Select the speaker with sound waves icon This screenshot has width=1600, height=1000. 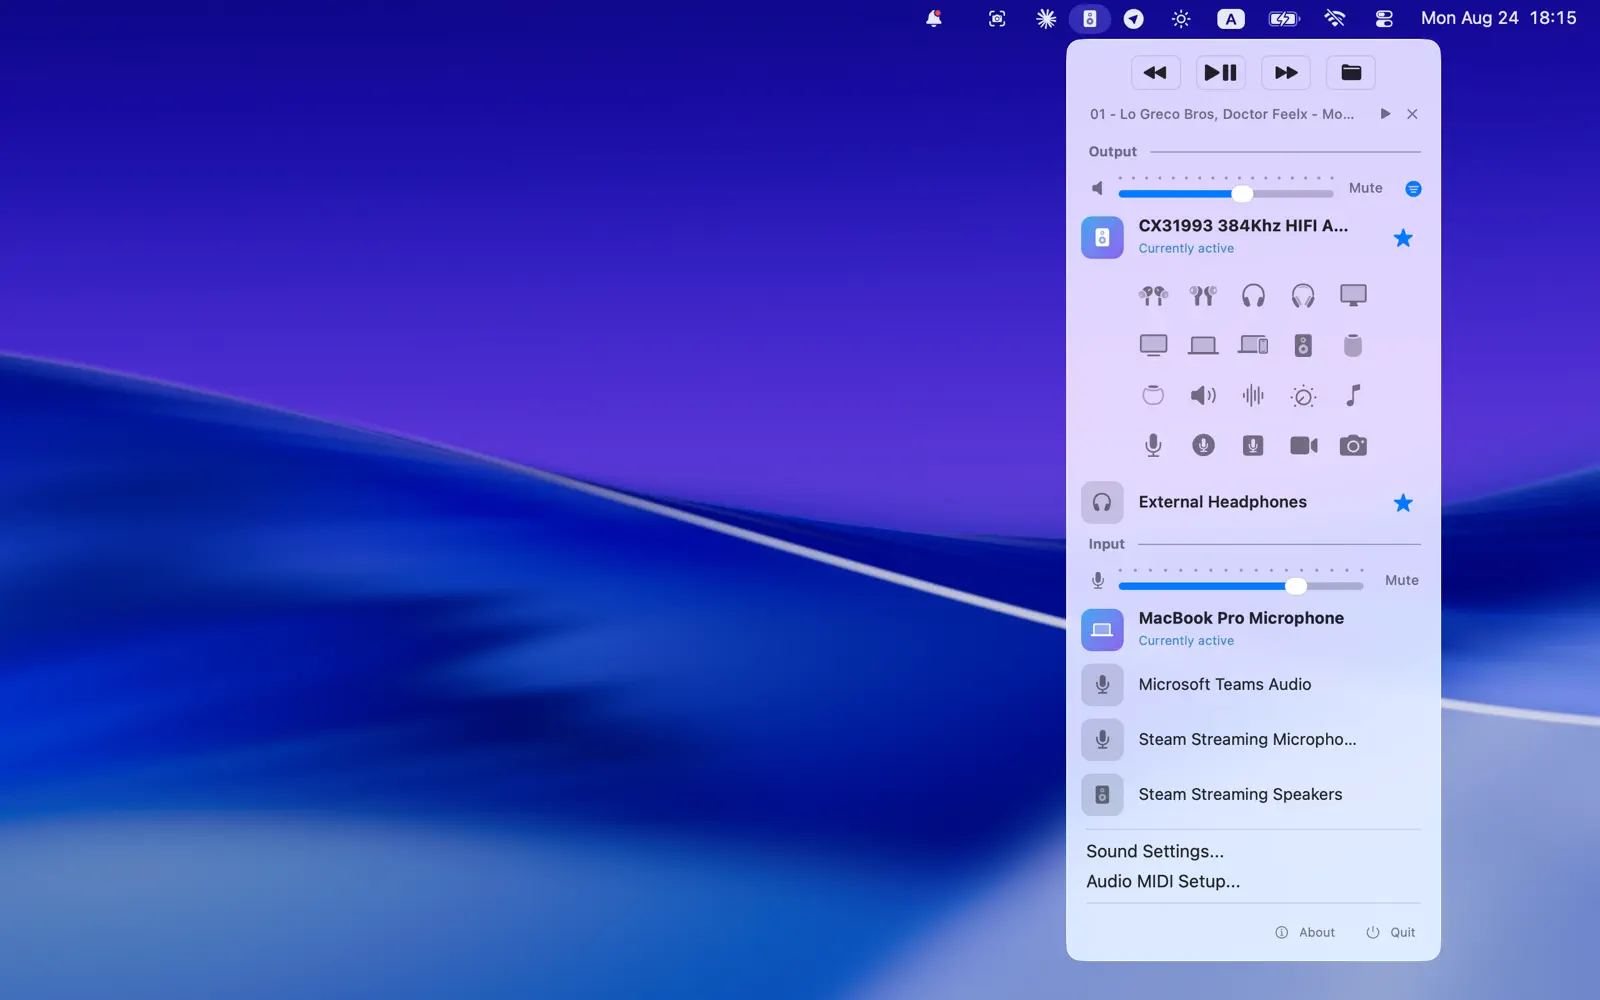[x=1203, y=396]
